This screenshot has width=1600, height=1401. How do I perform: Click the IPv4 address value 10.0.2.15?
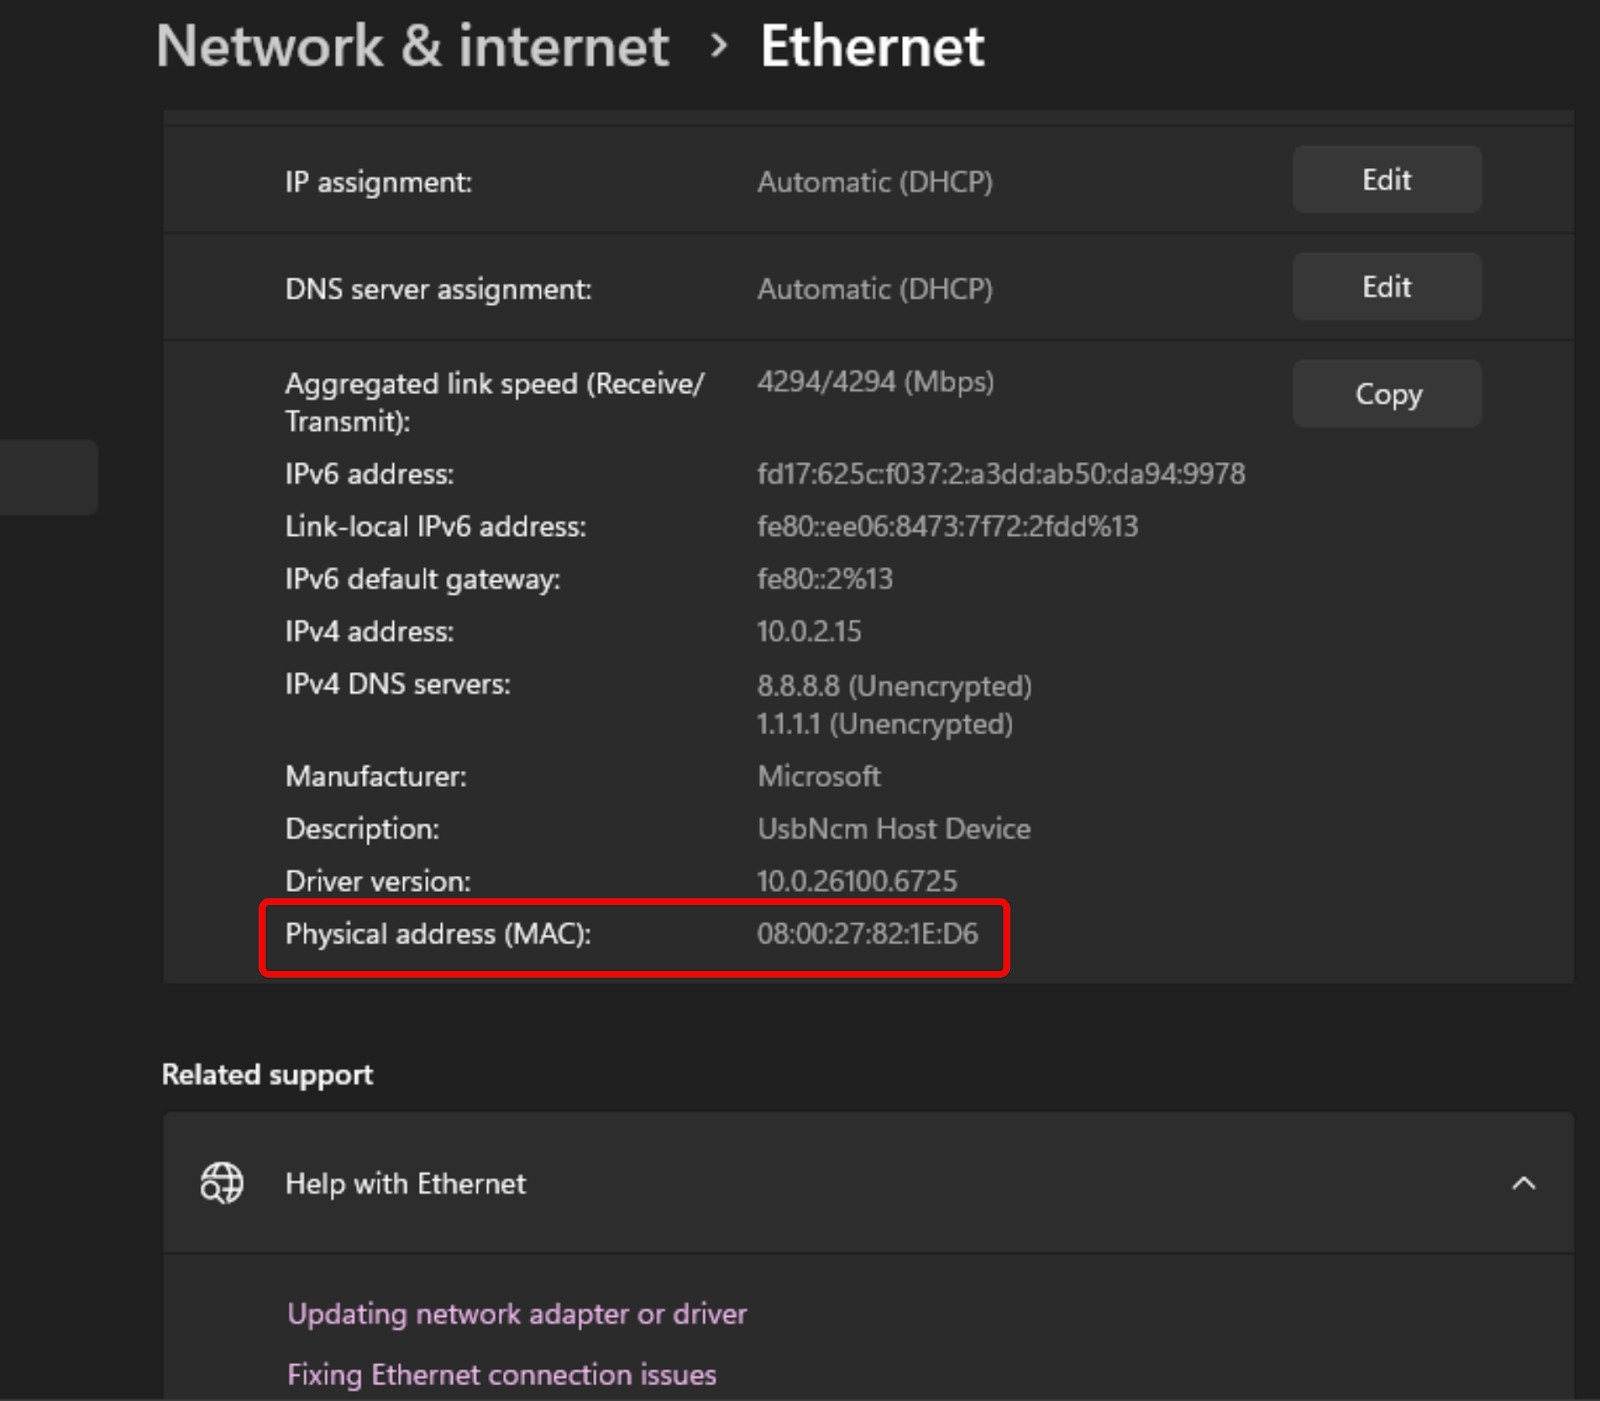[809, 632]
